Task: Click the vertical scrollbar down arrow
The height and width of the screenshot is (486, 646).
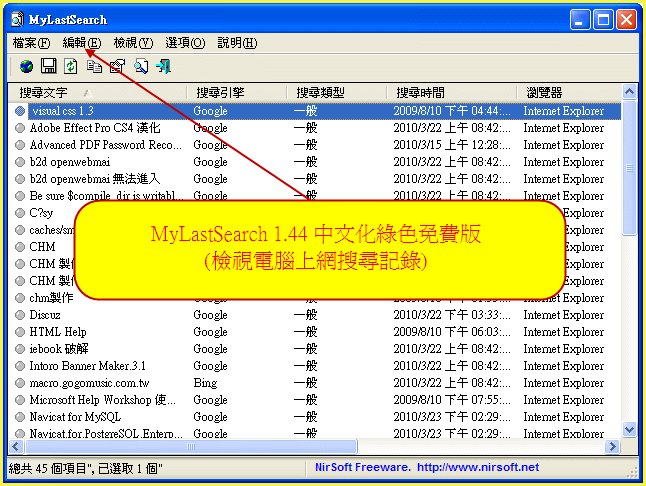Action: tap(629, 429)
